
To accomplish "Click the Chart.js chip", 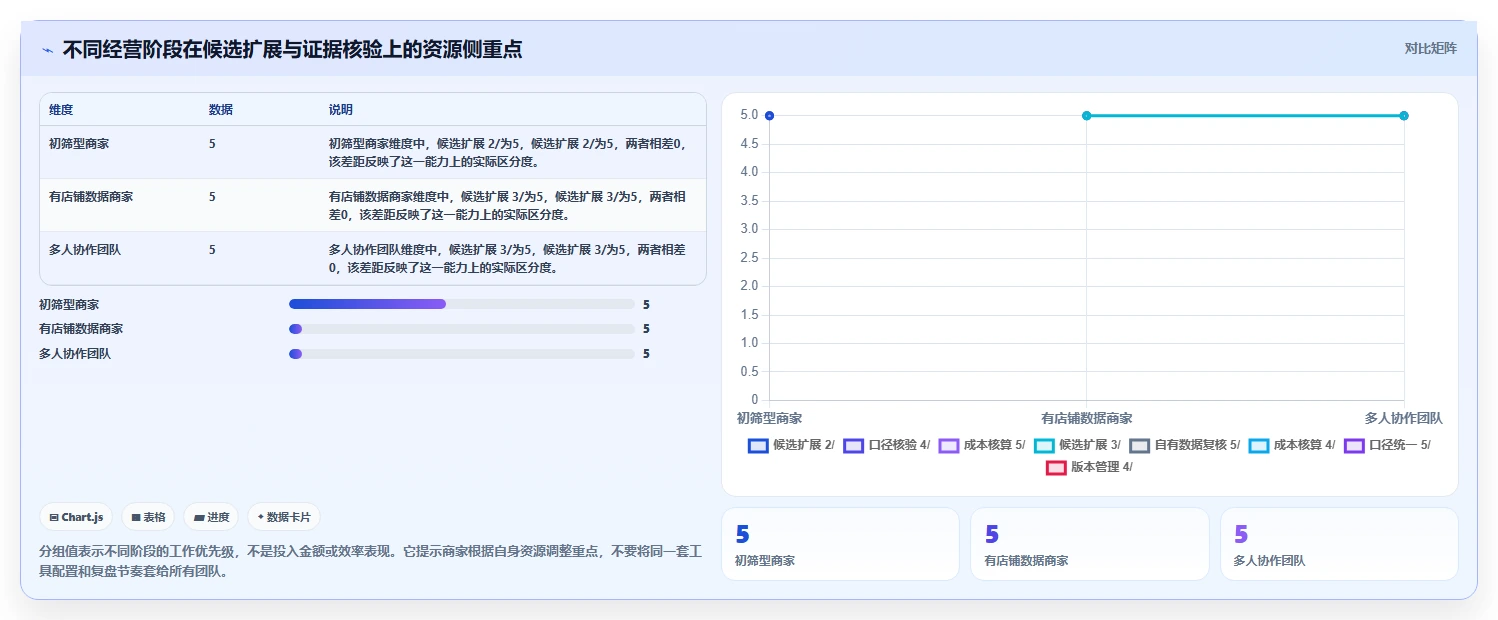I will click(x=77, y=517).
